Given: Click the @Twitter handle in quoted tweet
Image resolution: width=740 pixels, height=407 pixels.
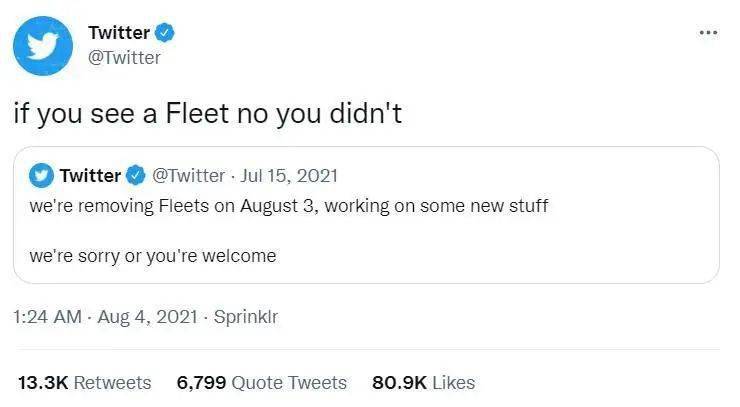Looking at the screenshot, I should tap(188, 176).
